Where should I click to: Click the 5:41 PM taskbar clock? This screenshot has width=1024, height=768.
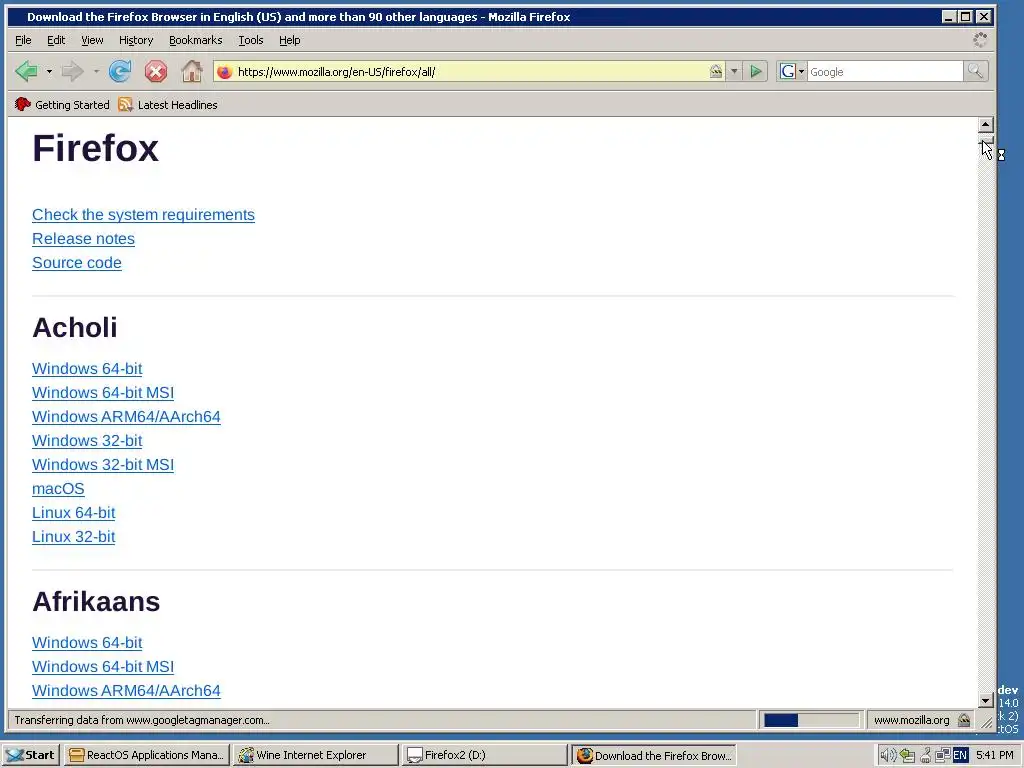coord(995,755)
